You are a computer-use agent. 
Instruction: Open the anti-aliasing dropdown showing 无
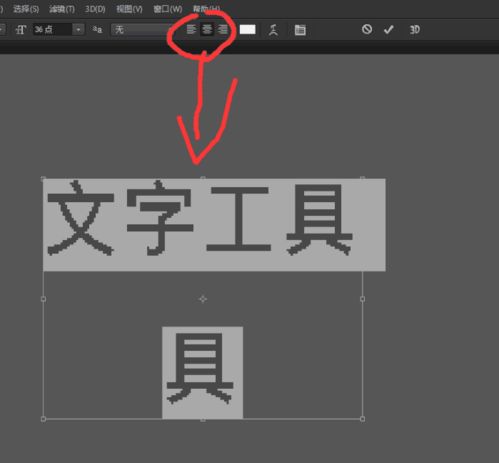tap(142, 30)
